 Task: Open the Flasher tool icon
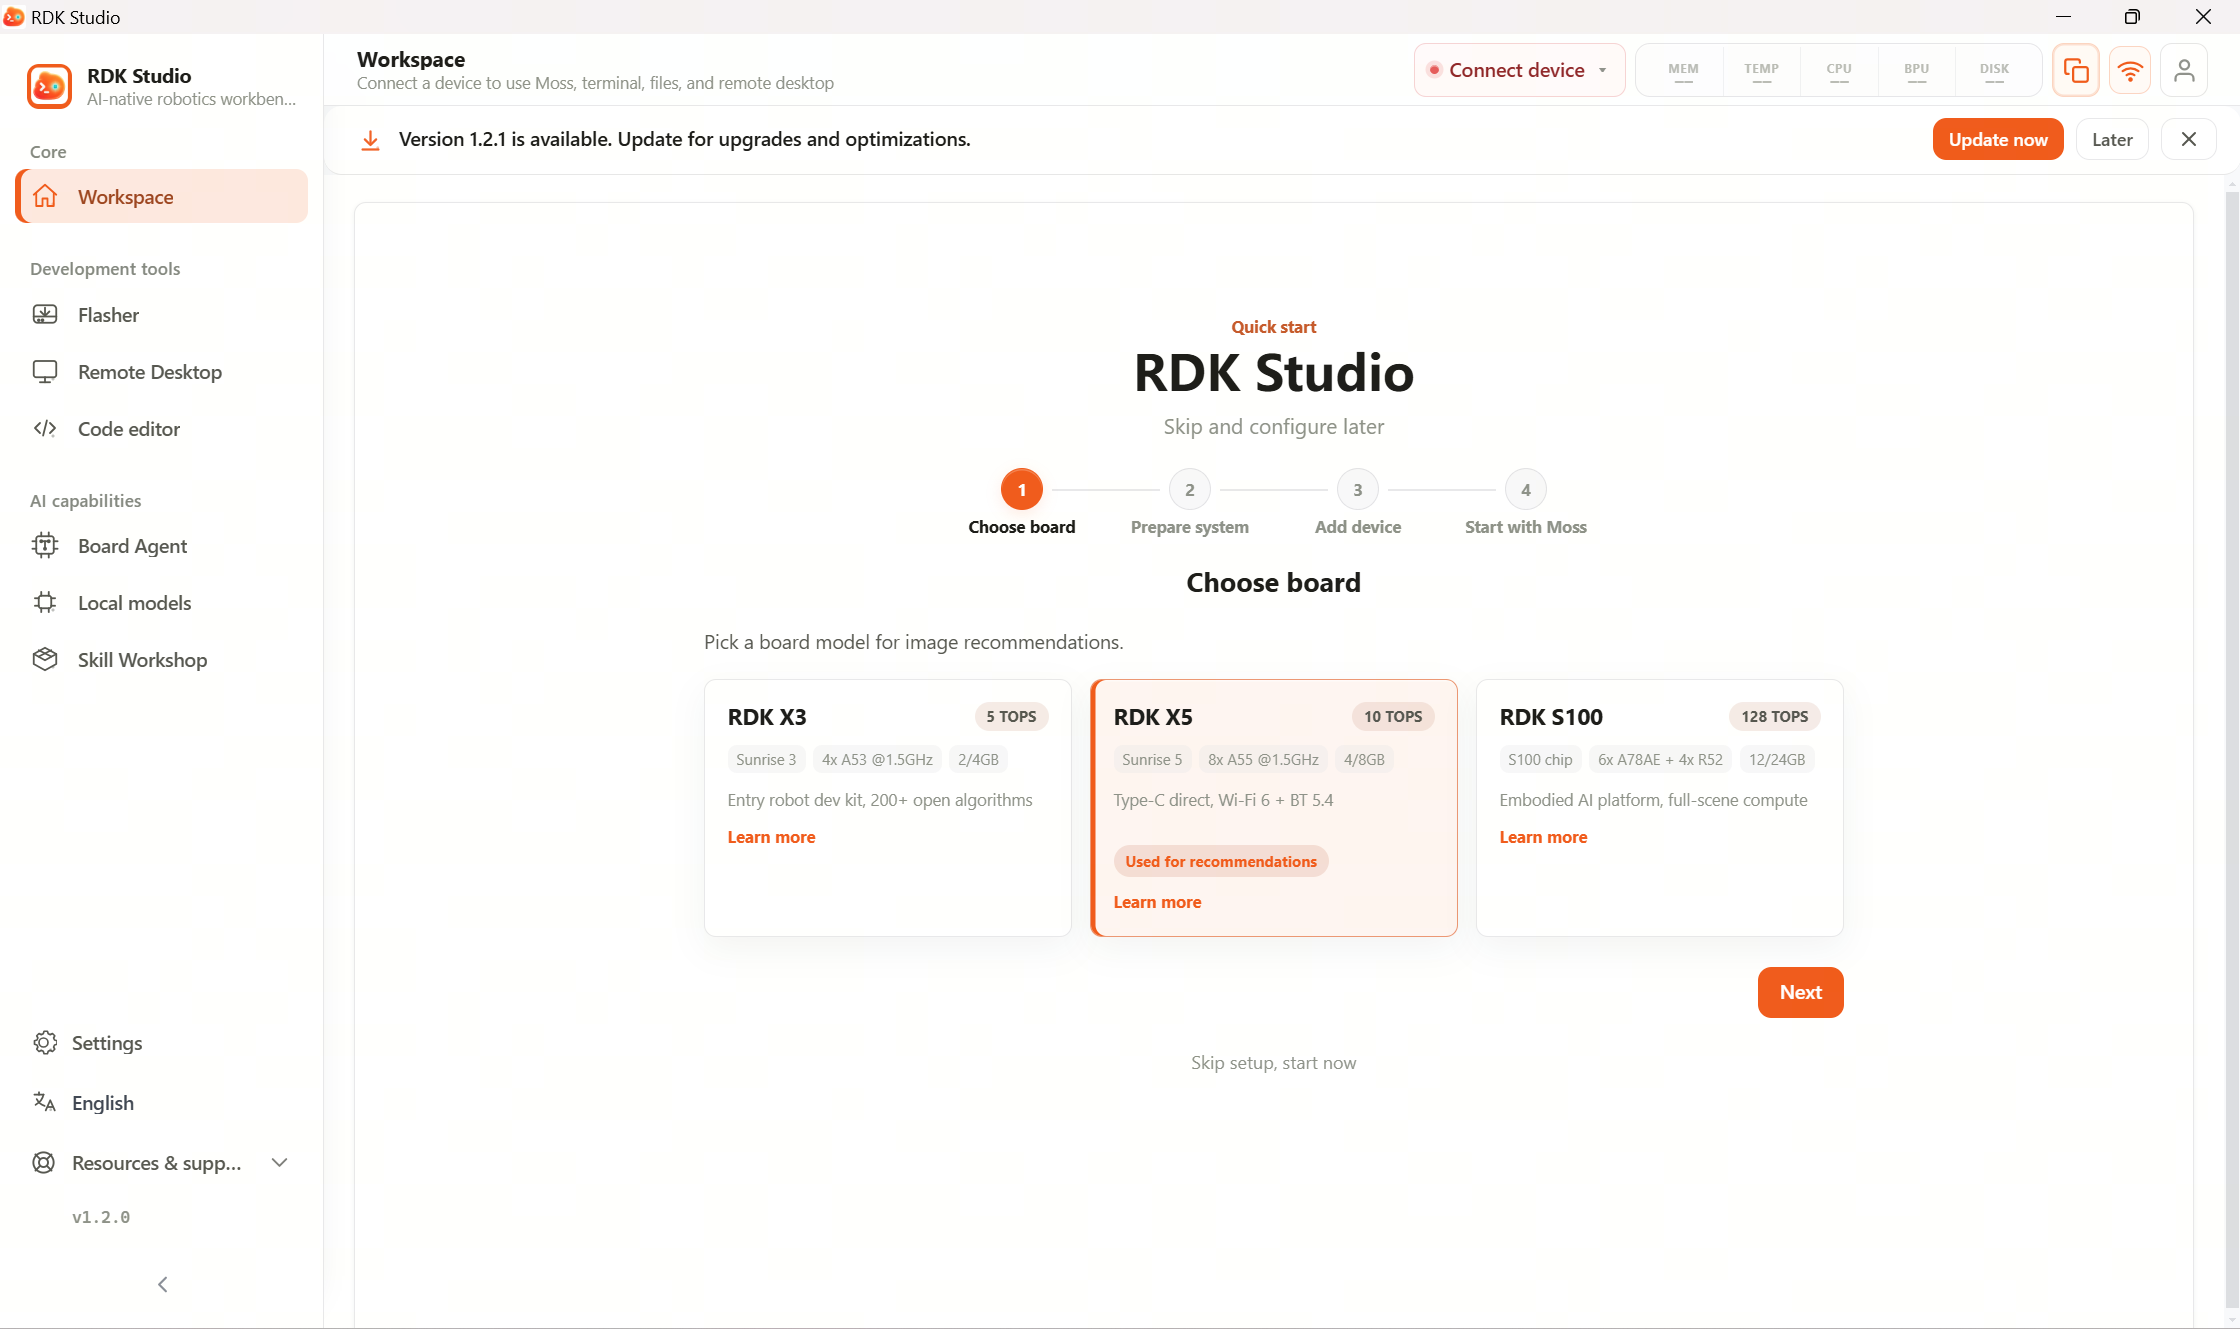pos(45,314)
